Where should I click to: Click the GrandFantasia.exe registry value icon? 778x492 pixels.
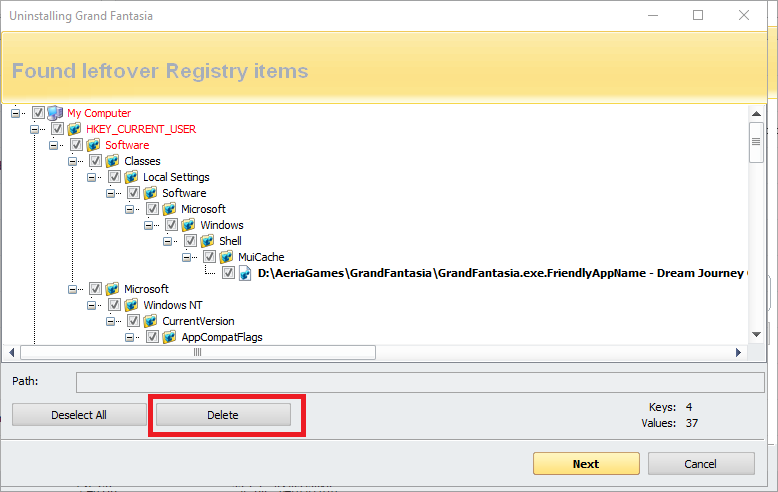click(245, 273)
